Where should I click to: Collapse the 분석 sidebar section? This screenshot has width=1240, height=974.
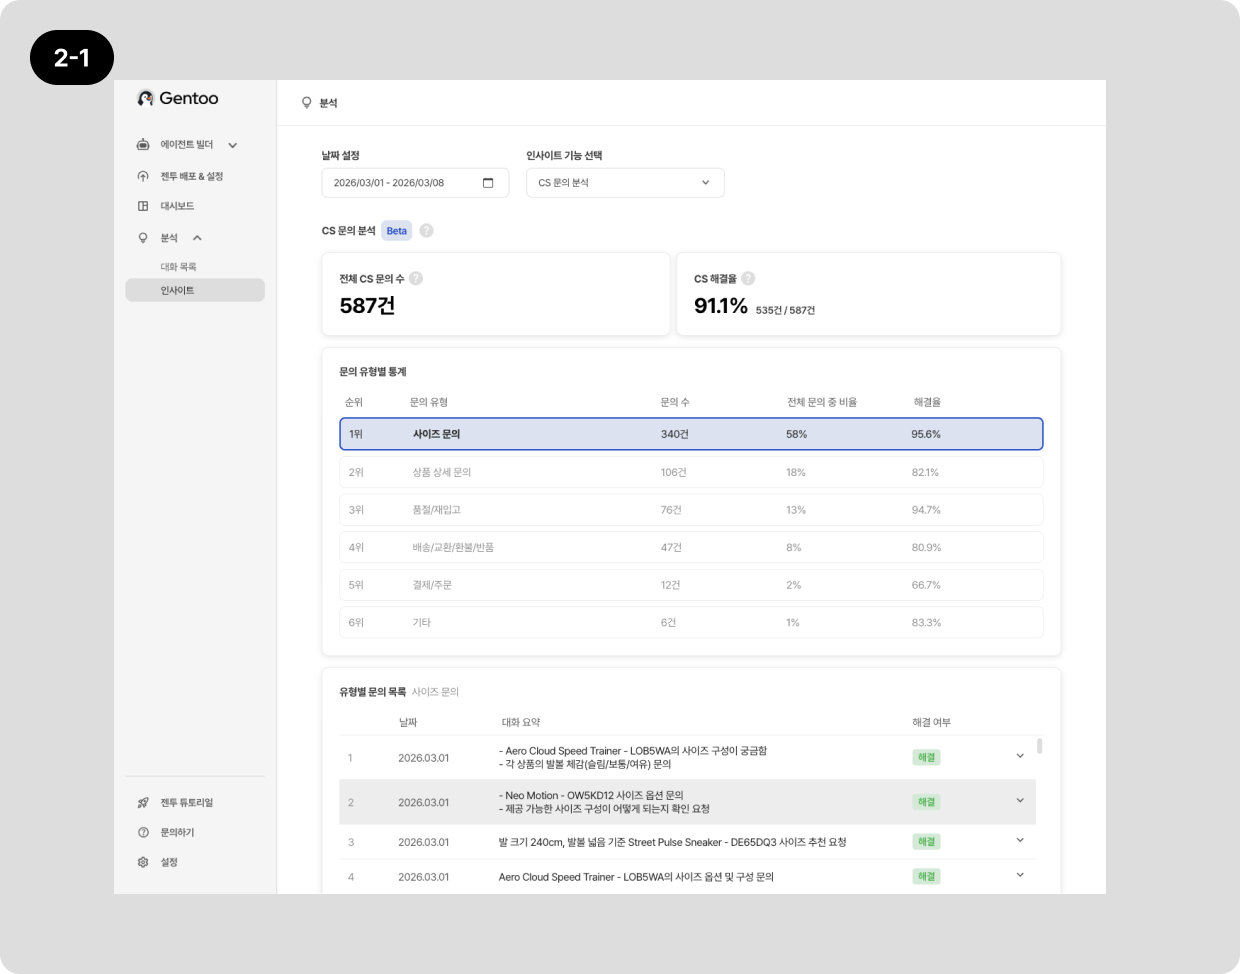(x=197, y=238)
